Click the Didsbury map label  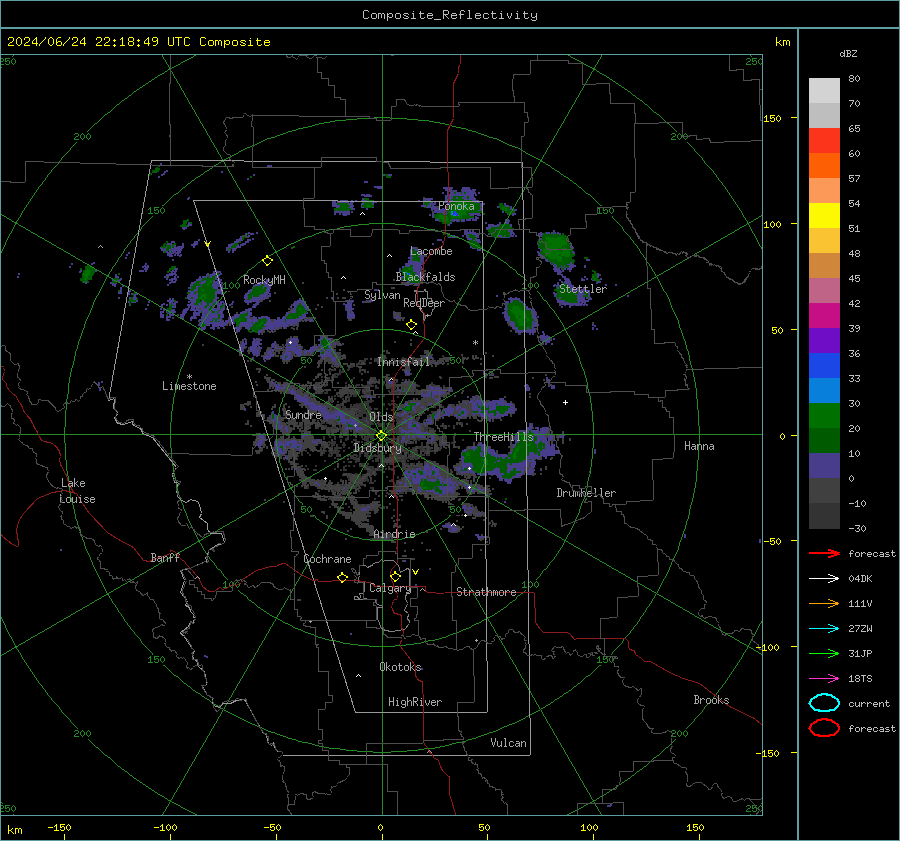click(377, 448)
